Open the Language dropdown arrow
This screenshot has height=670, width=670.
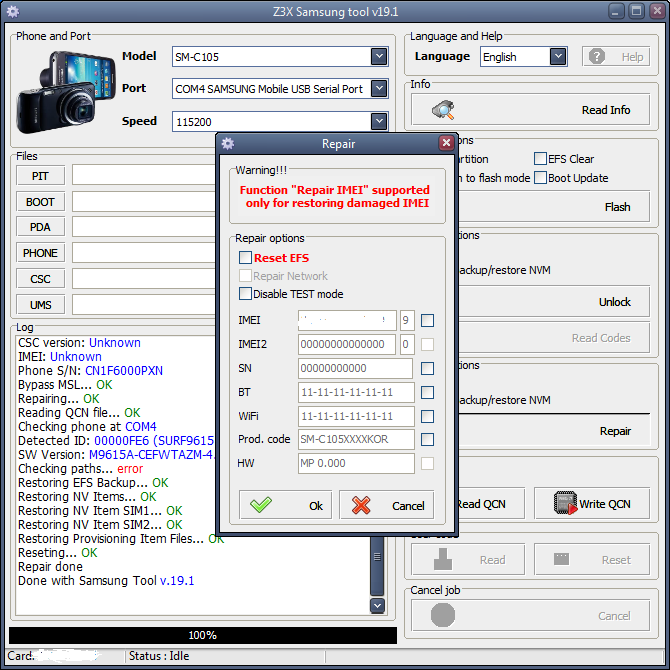[x=558, y=56]
